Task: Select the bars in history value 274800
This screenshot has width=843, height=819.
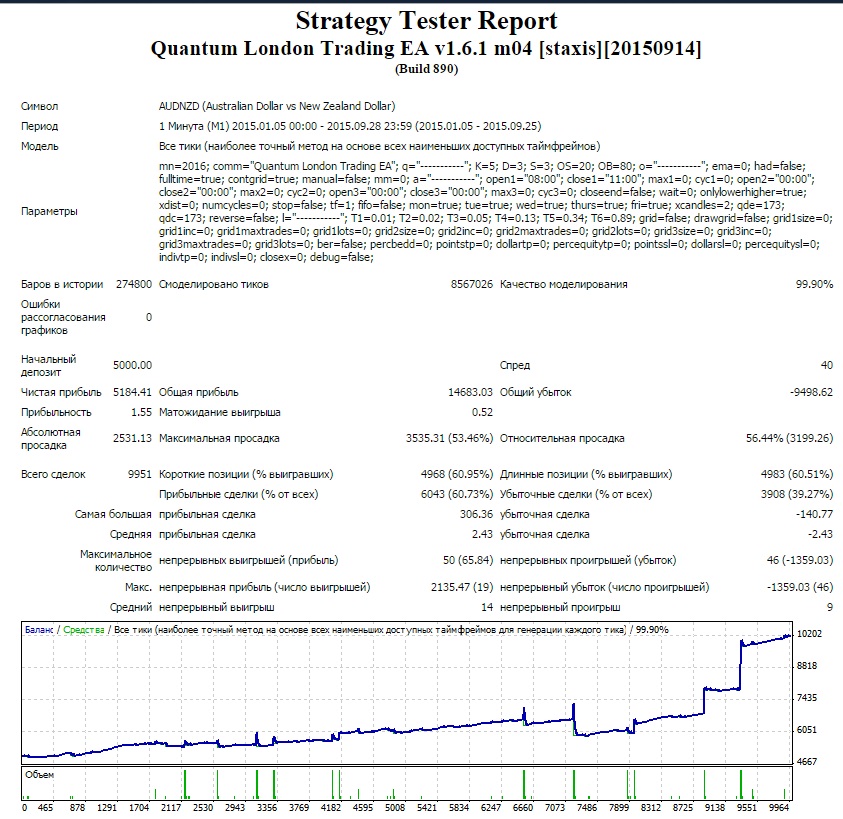Action: 134,284
